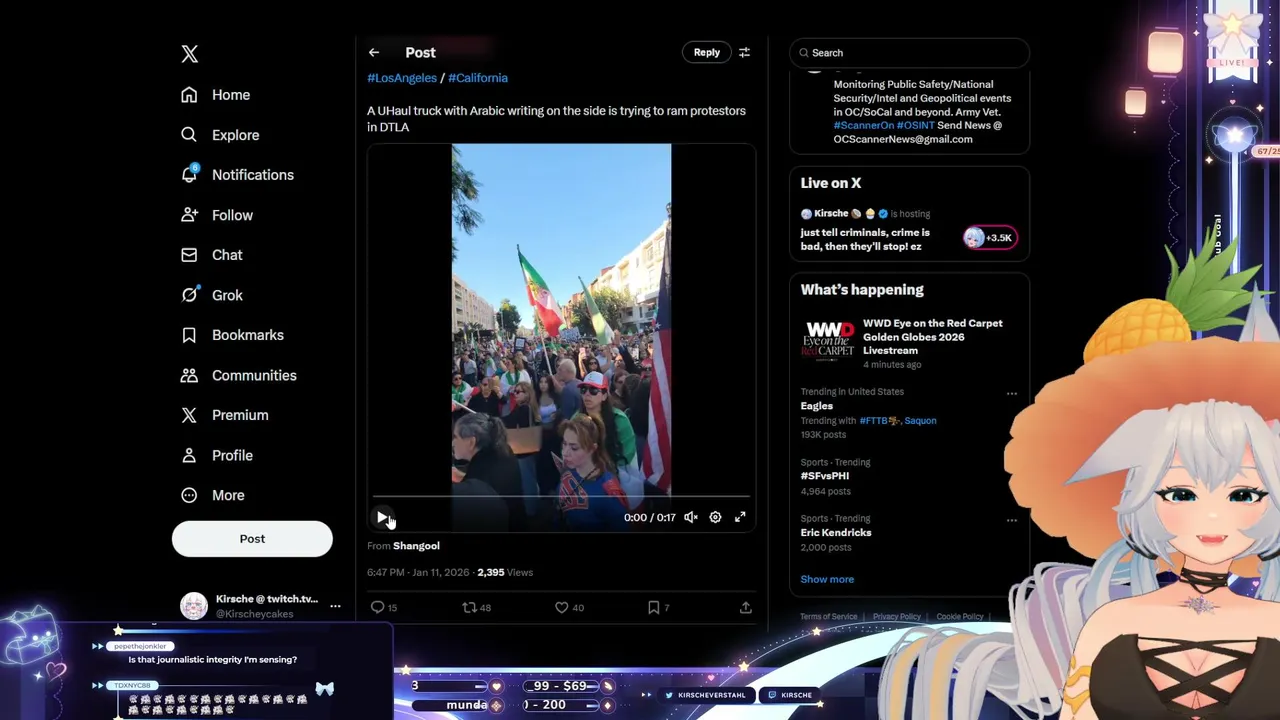Click the Follow person icon

coord(189,215)
